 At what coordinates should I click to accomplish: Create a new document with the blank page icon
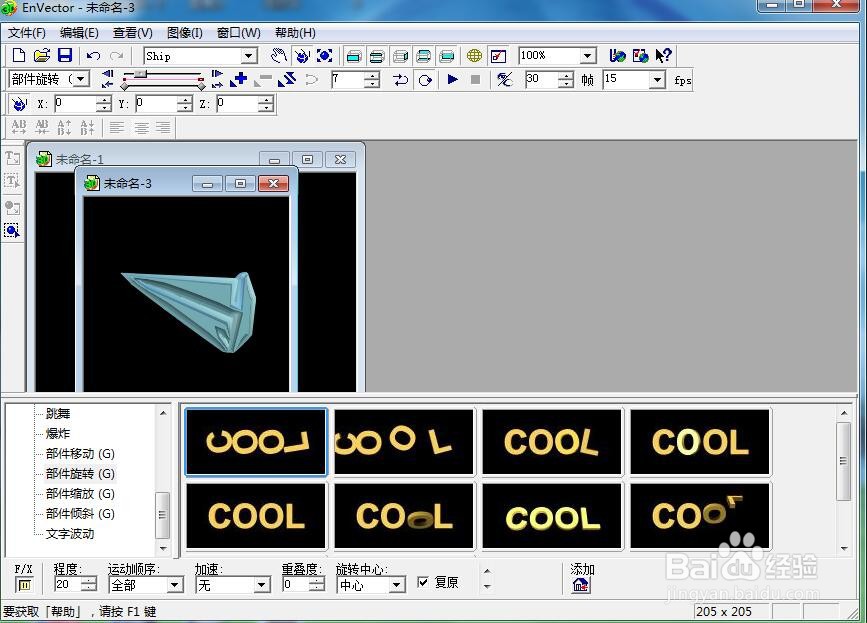pos(19,55)
